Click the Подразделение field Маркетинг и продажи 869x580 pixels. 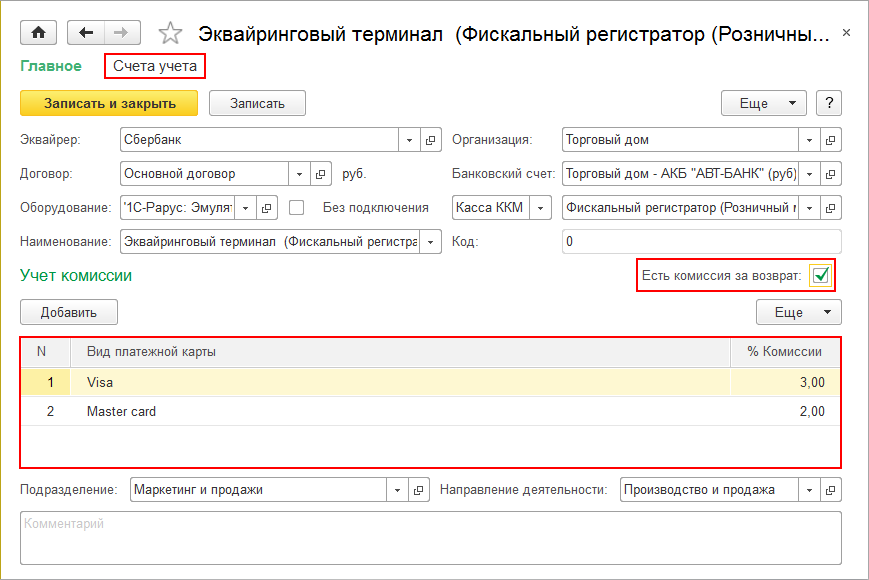(x=258, y=490)
